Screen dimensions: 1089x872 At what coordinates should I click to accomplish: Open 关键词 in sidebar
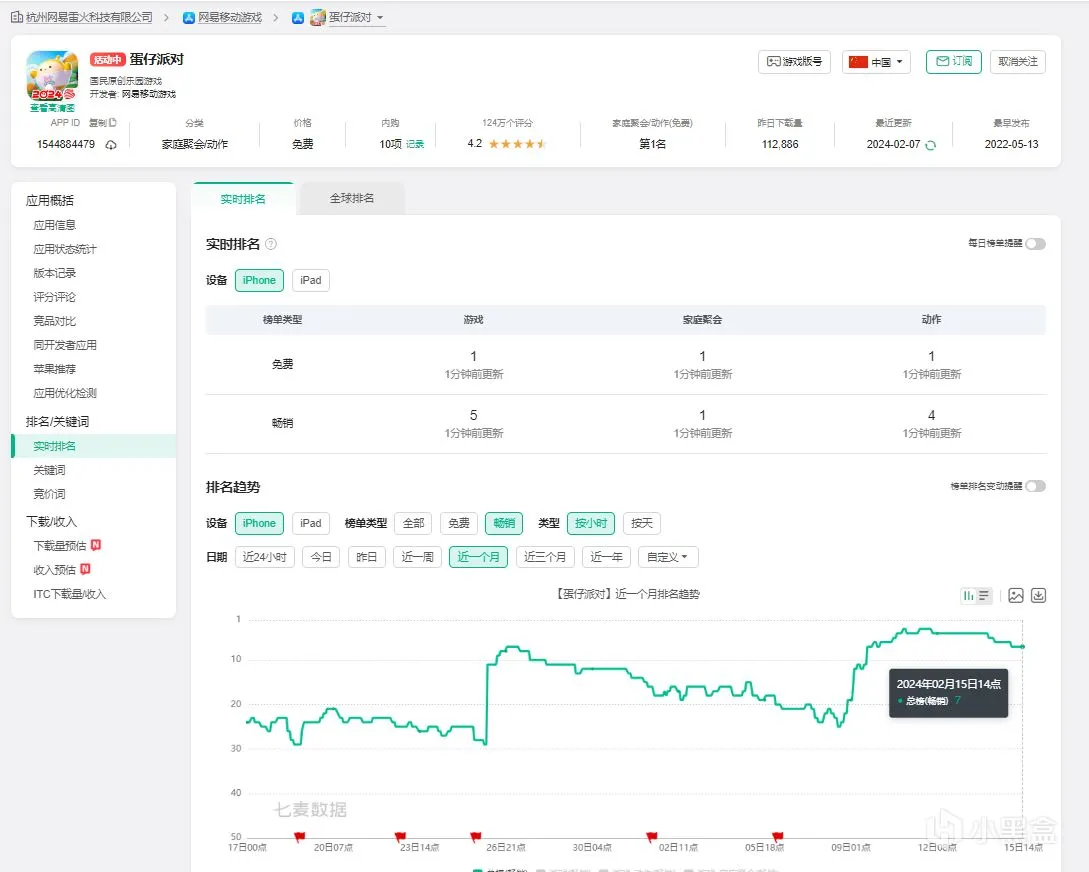pyautogui.click(x=49, y=470)
